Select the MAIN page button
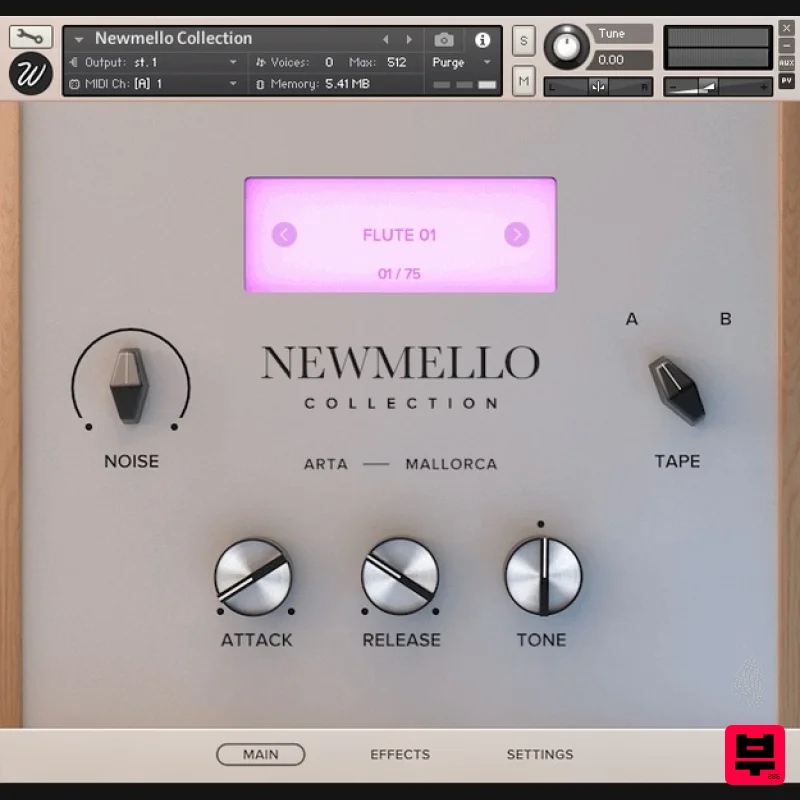Viewport: 800px width, 800px height. coord(261,754)
